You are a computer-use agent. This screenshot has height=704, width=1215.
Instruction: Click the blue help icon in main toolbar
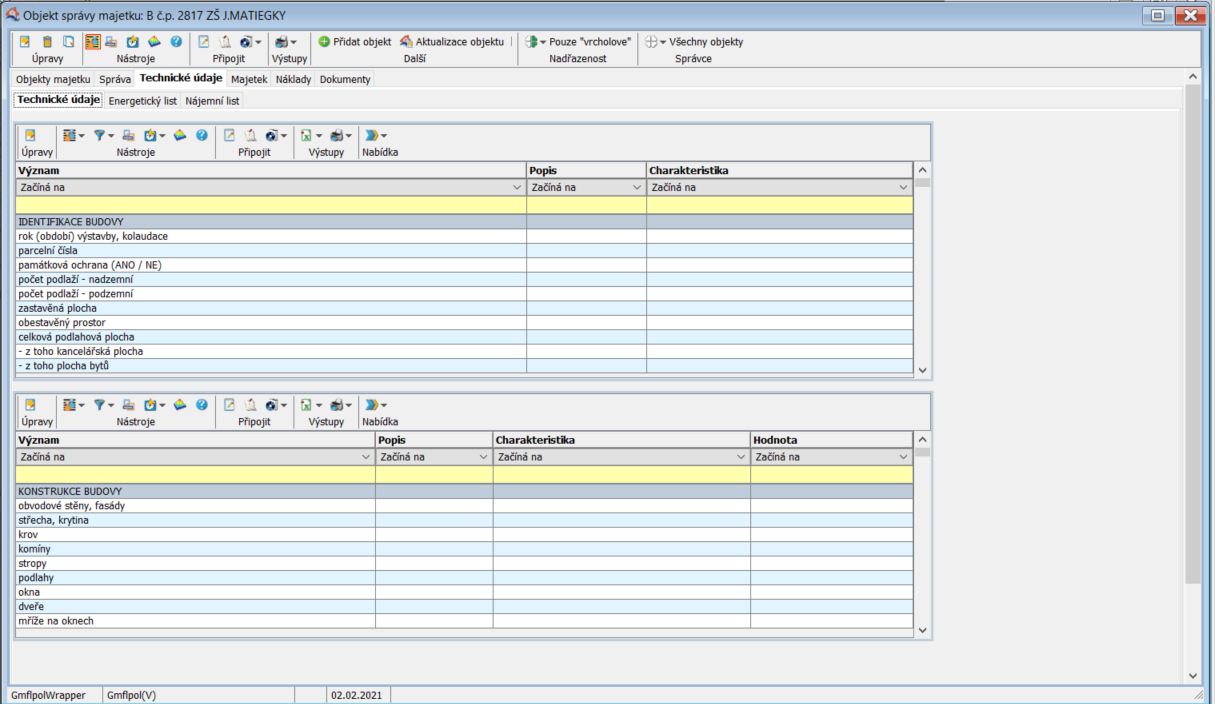[x=176, y=42]
